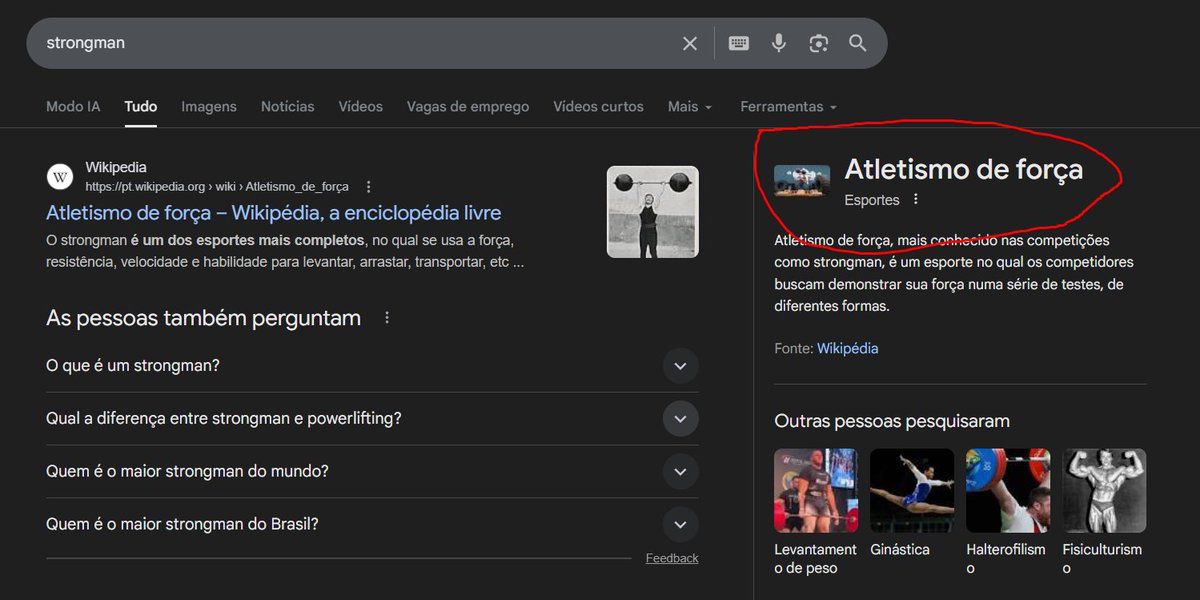Open the Vídeos tab

point(361,106)
